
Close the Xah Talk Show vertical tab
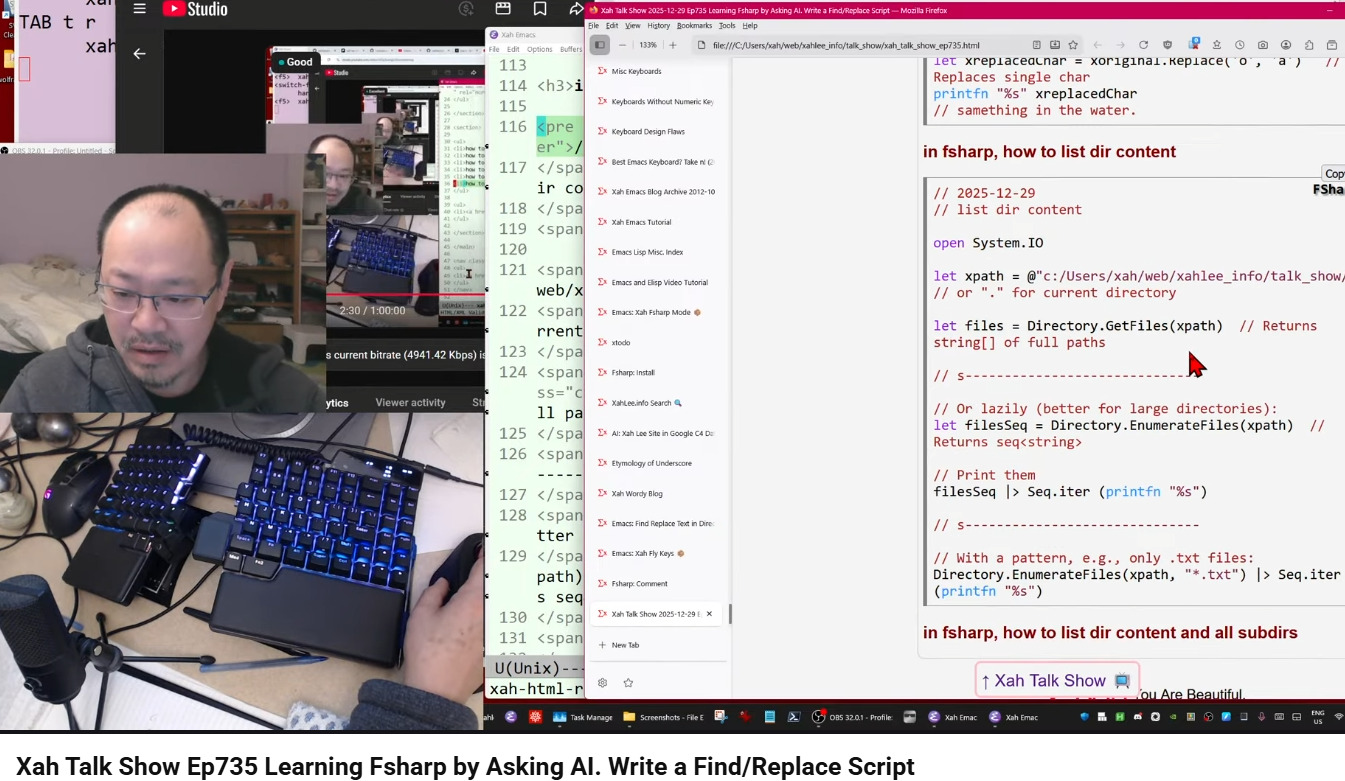(x=710, y=614)
